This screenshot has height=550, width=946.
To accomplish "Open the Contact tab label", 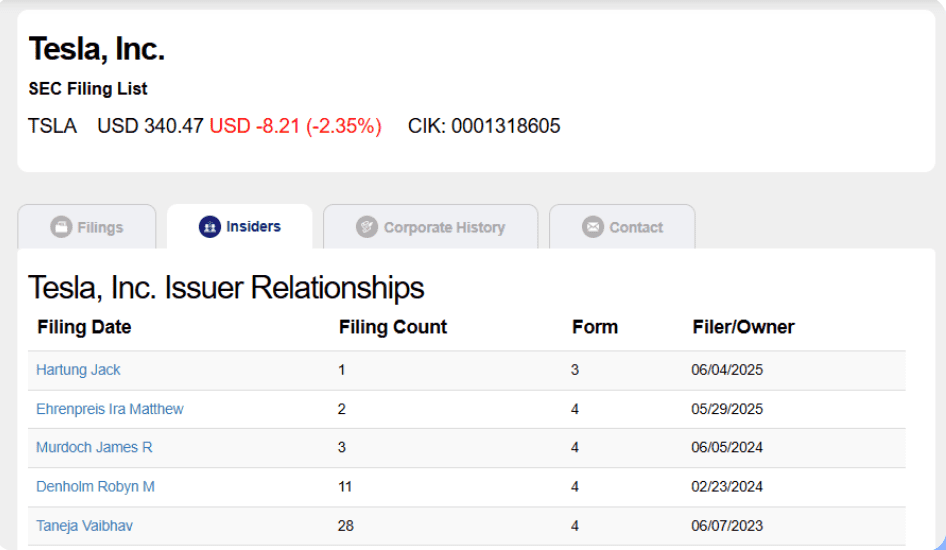I will [636, 228].
